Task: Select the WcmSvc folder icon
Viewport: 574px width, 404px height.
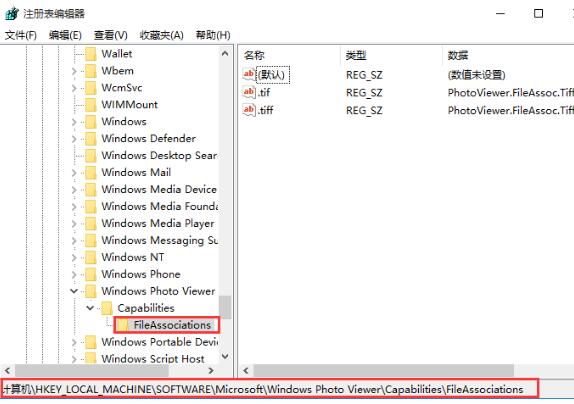Action: pos(90,88)
